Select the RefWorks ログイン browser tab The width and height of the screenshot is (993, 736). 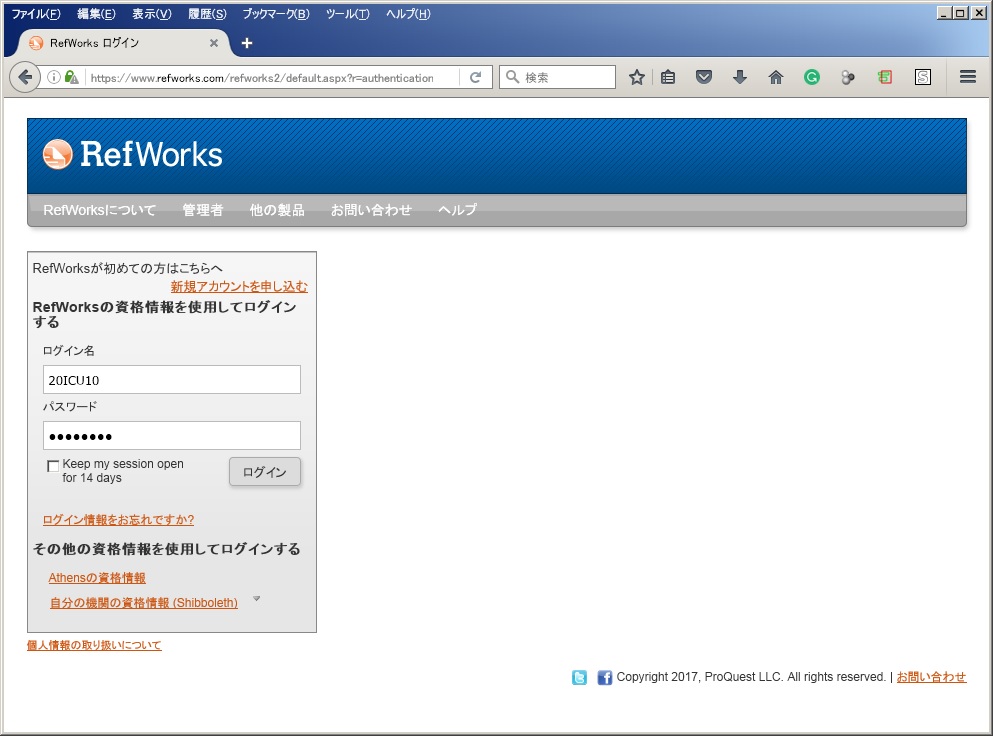[x=123, y=43]
